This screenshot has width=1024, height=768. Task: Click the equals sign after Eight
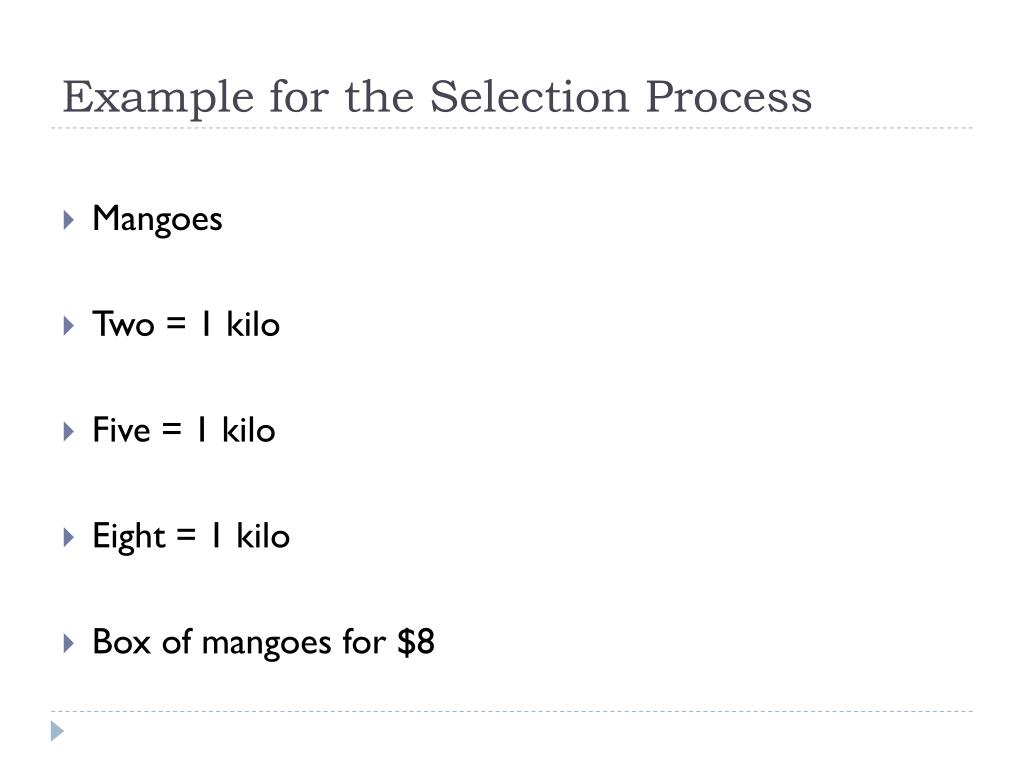[x=186, y=536]
